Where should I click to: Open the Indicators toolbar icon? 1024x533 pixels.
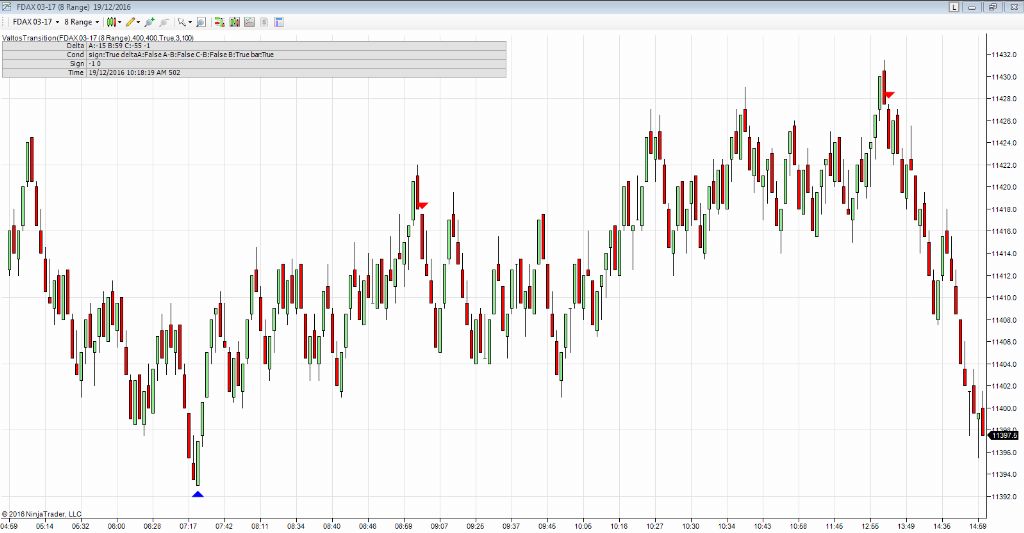click(219, 21)
